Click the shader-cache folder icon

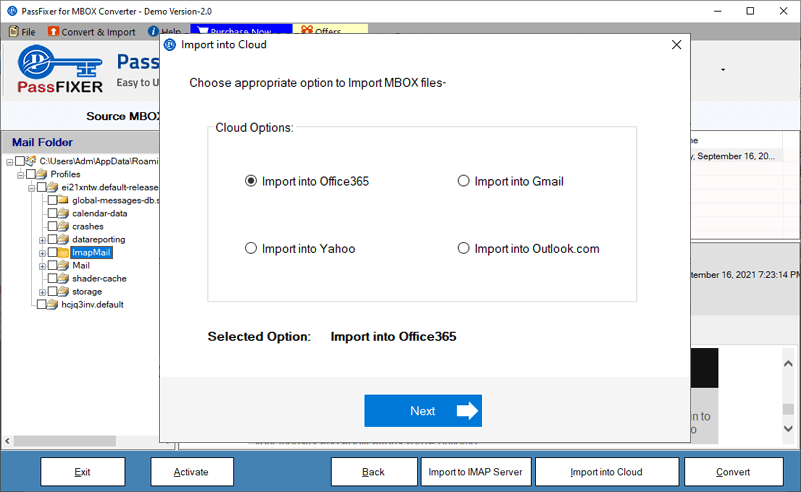[63, 278]
